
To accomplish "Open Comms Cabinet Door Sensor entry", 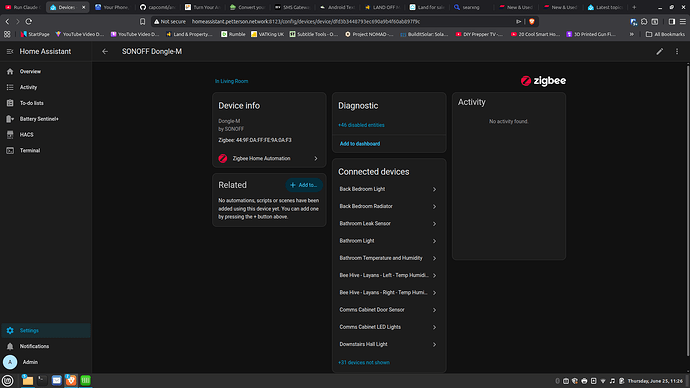I will coord(389,310).
